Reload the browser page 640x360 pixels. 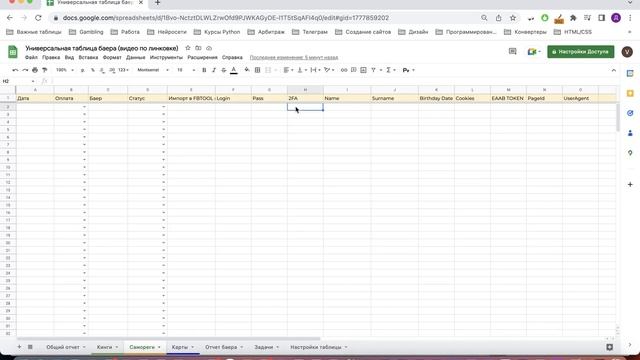(x=38, y=18)
